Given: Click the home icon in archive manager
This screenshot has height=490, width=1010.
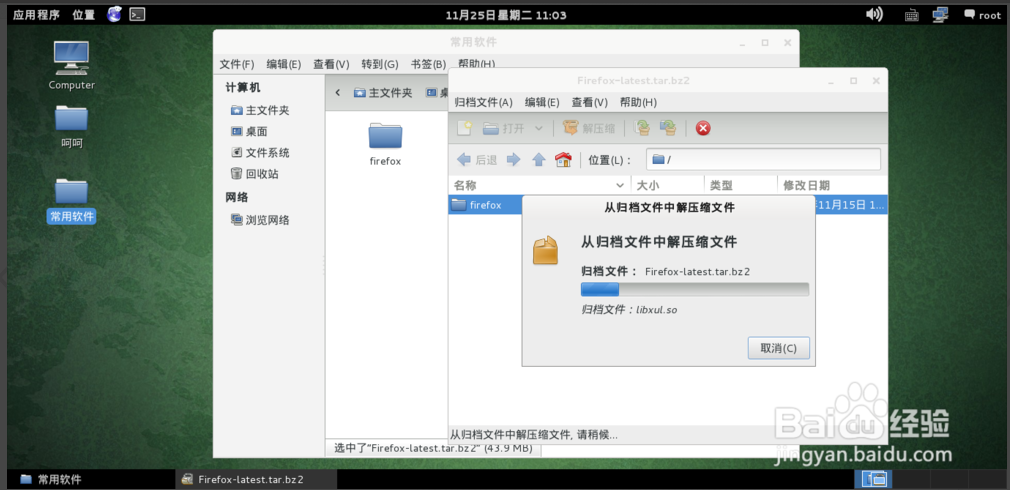Looking at the screenshot, I should click(x=564, y=160).
